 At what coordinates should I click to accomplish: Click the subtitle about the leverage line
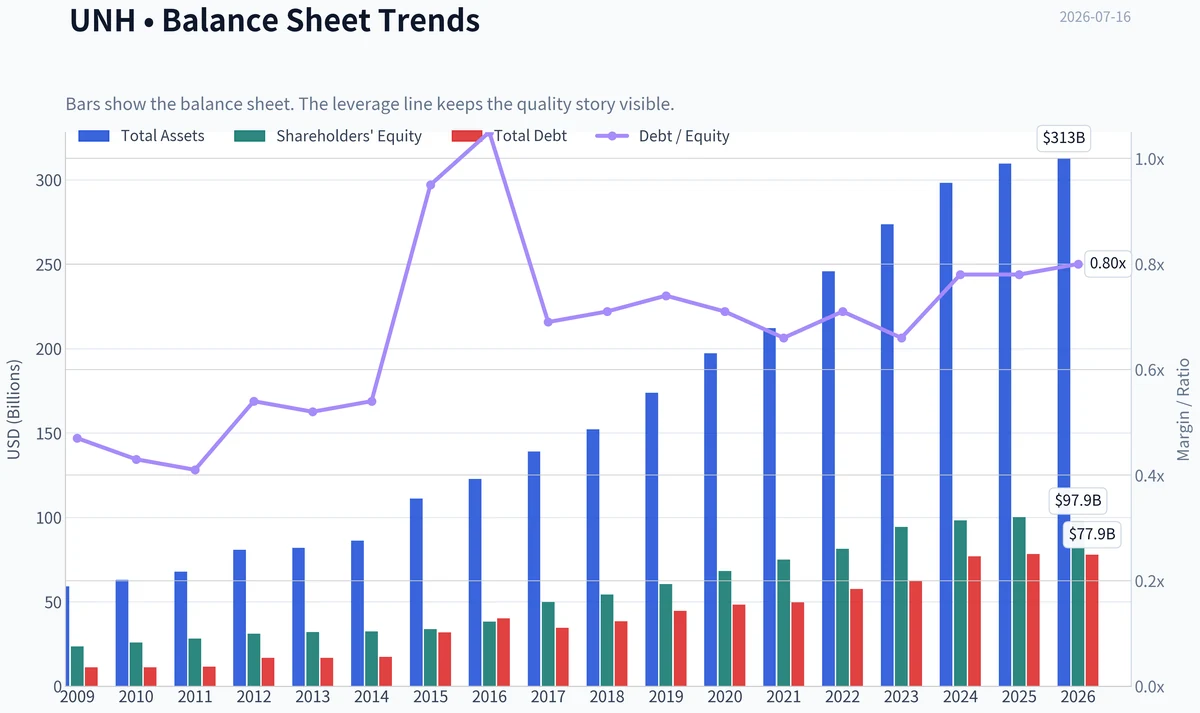(370, 104)
